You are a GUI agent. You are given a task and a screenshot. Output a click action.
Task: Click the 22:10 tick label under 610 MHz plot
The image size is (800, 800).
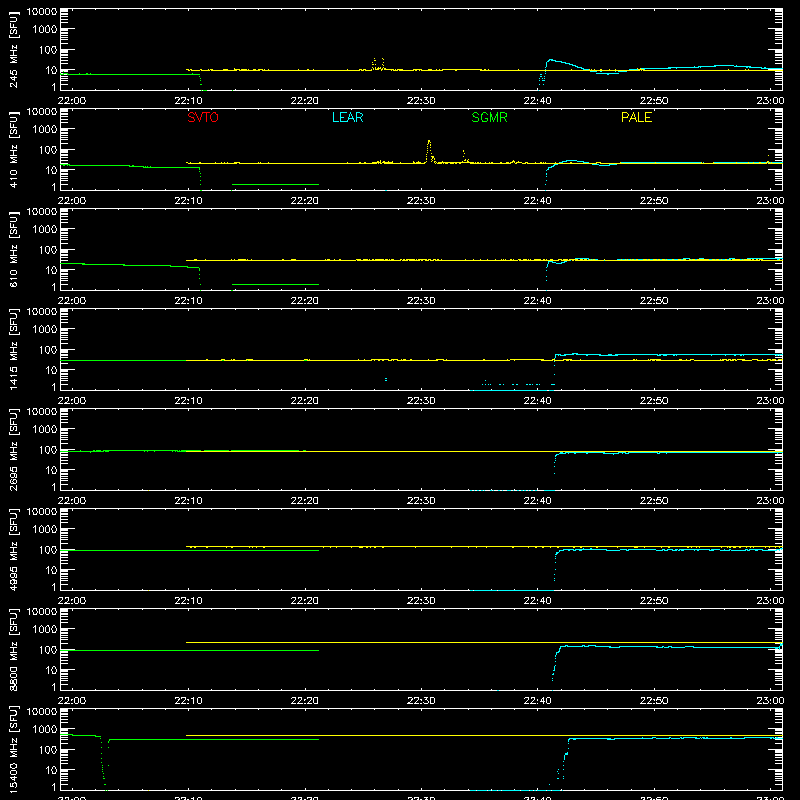(x=188, y=301)
